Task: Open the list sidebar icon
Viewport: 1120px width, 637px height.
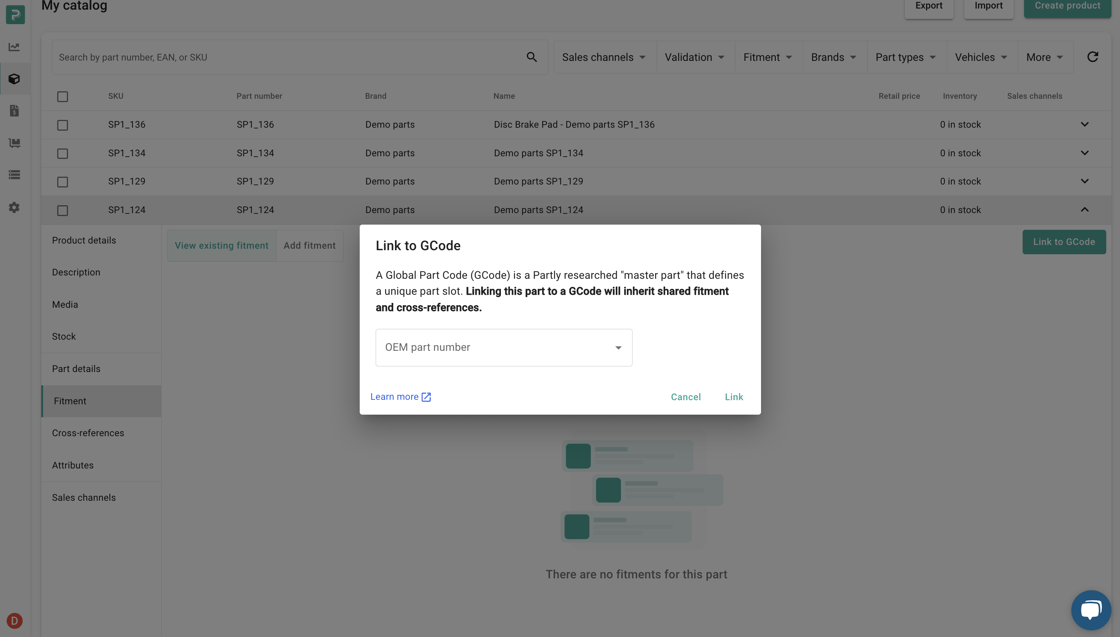Action: (x=14, y=175)
